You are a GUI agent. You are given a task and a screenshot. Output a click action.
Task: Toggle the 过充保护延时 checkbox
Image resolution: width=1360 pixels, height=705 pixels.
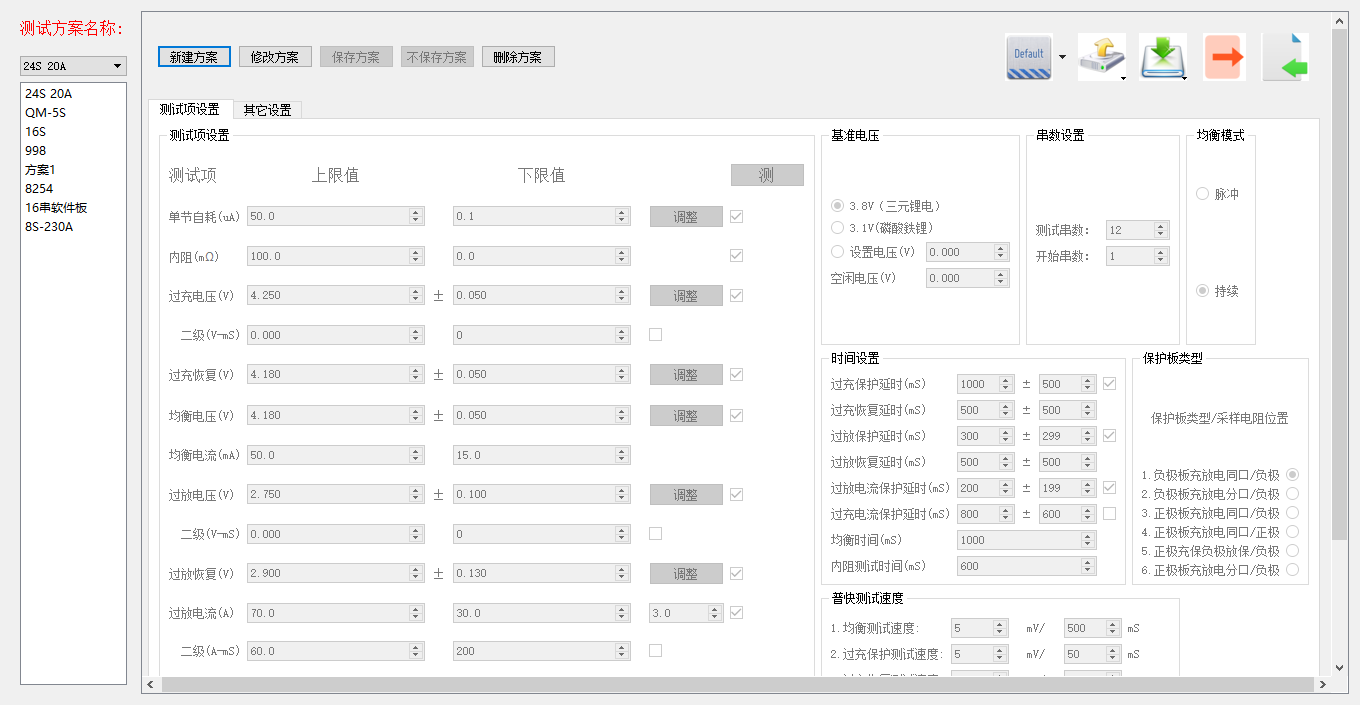[1109, 384]
